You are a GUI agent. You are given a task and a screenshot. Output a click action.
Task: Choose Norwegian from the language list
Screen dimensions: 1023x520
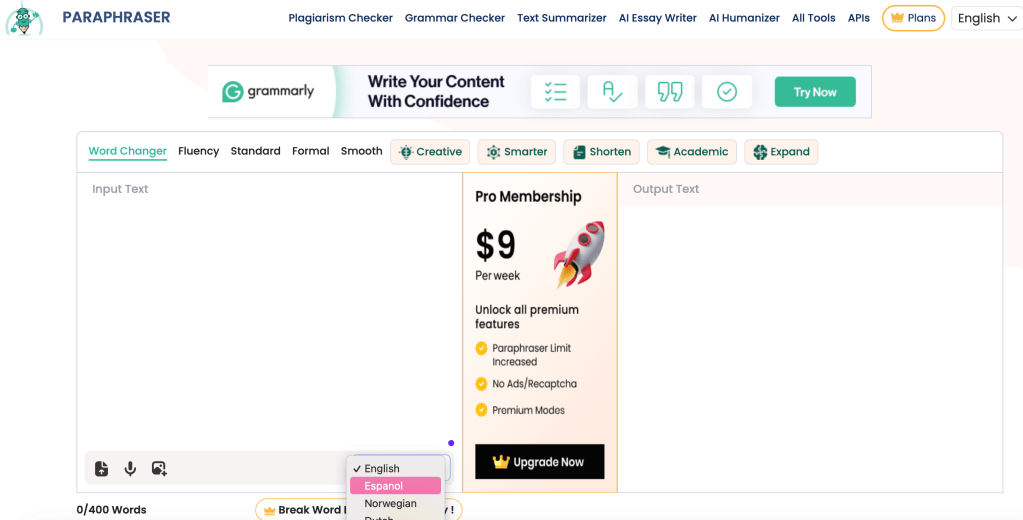[x=390, y=504]
